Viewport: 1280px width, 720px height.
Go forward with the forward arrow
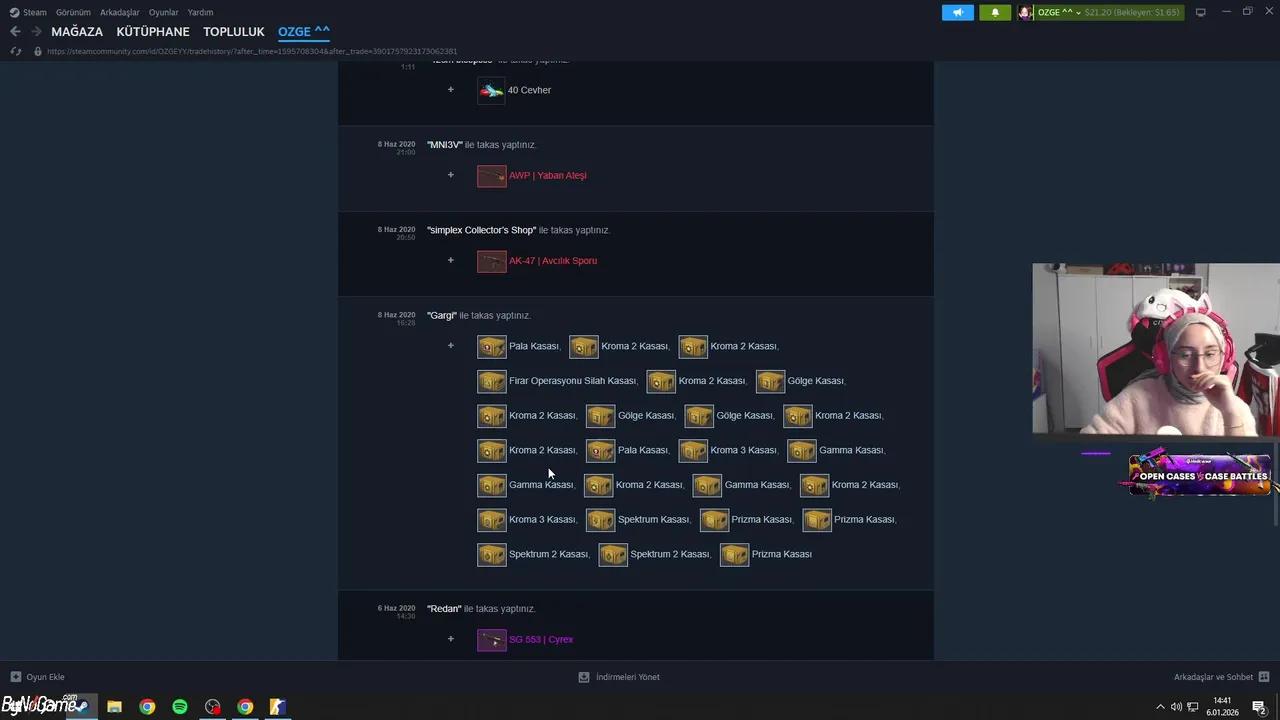(36, 32)
